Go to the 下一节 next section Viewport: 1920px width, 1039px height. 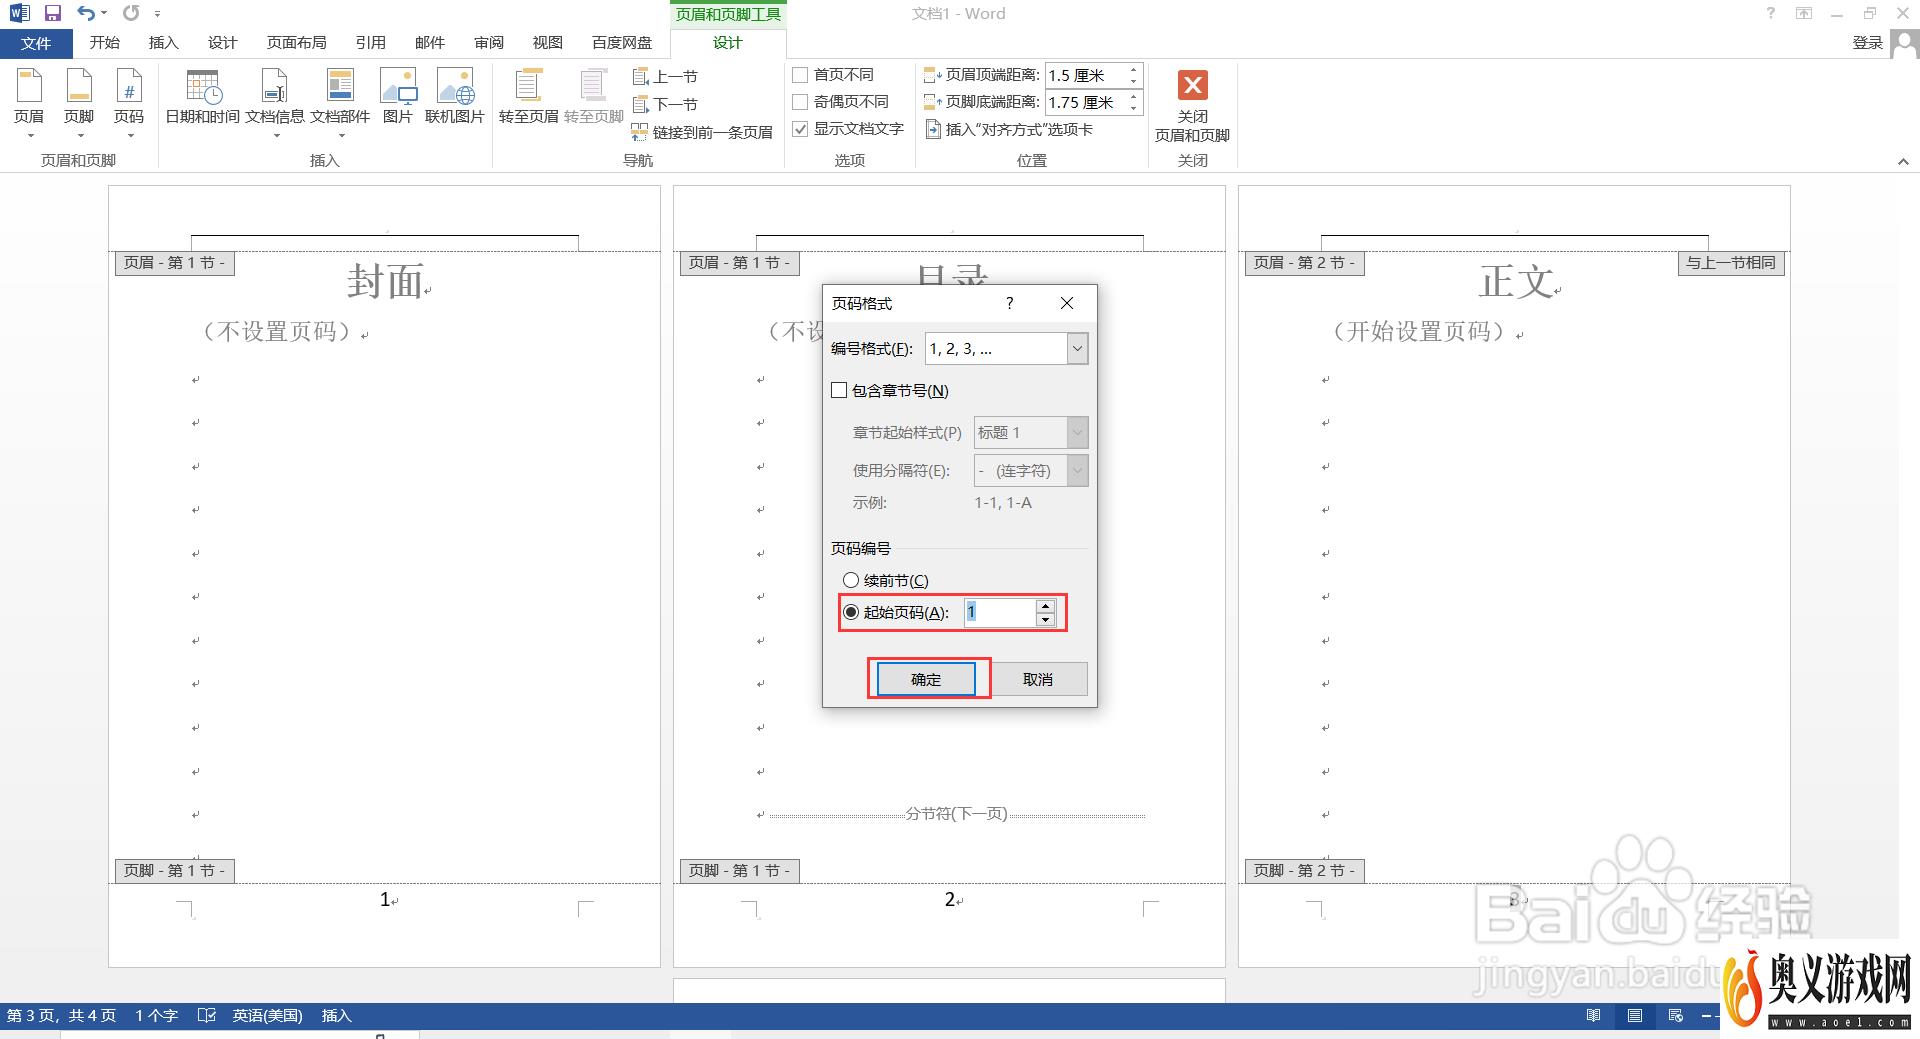click(x=666, y=104)
